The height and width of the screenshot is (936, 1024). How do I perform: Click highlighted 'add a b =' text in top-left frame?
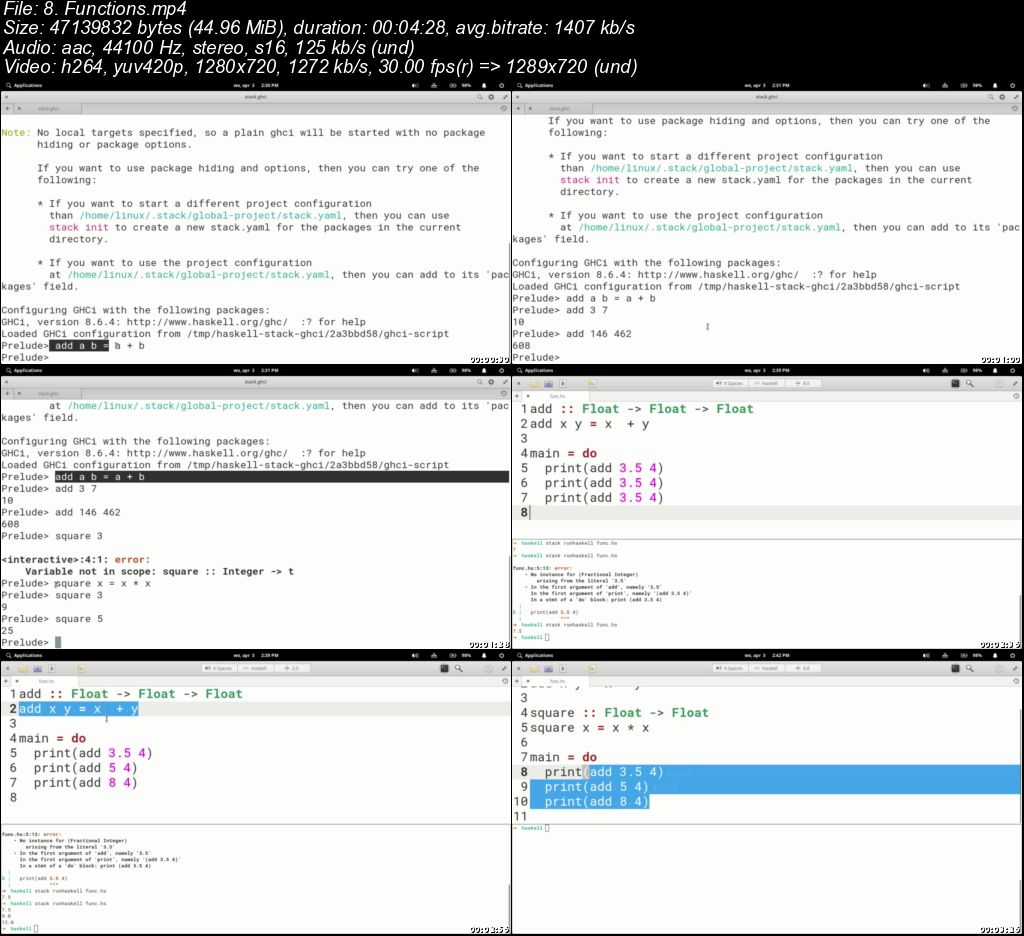(78, 346)
